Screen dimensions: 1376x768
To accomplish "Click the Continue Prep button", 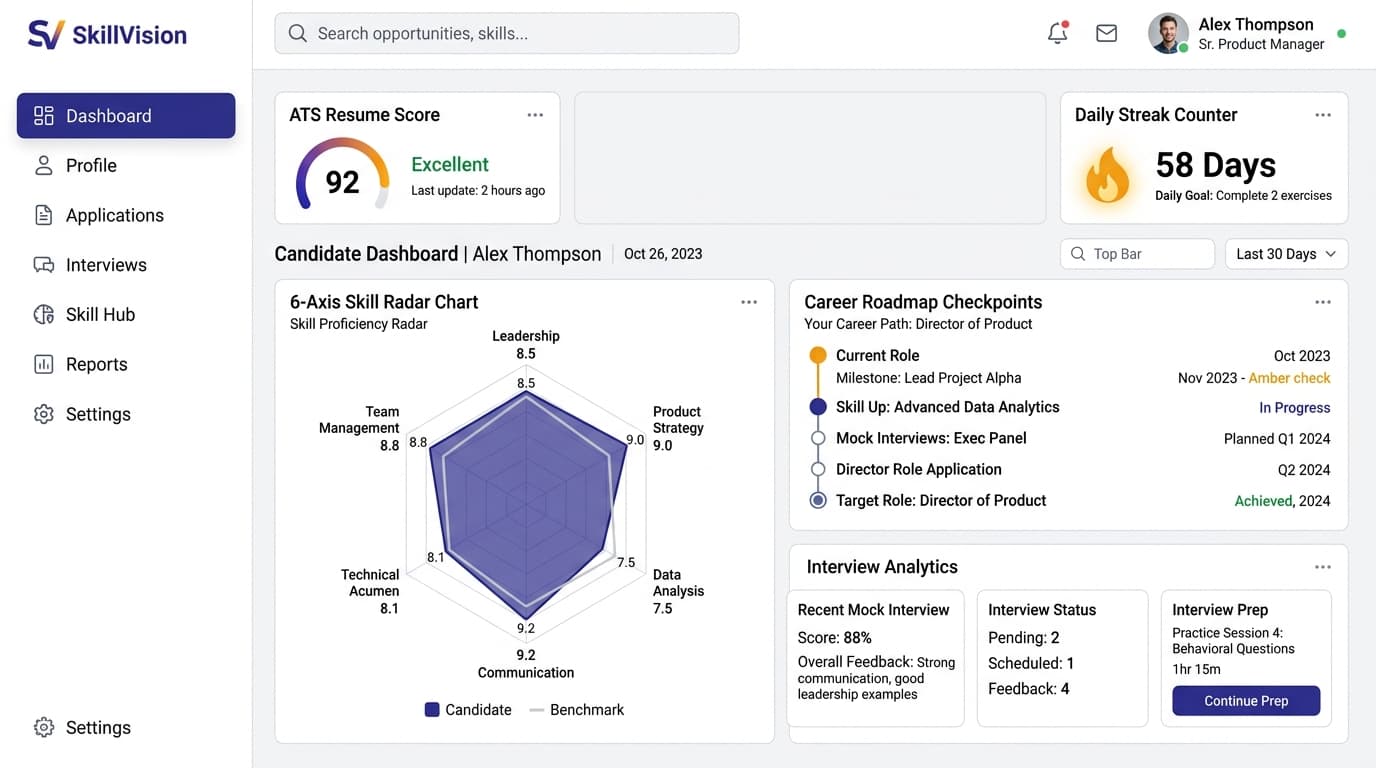I will (1246, 701).
